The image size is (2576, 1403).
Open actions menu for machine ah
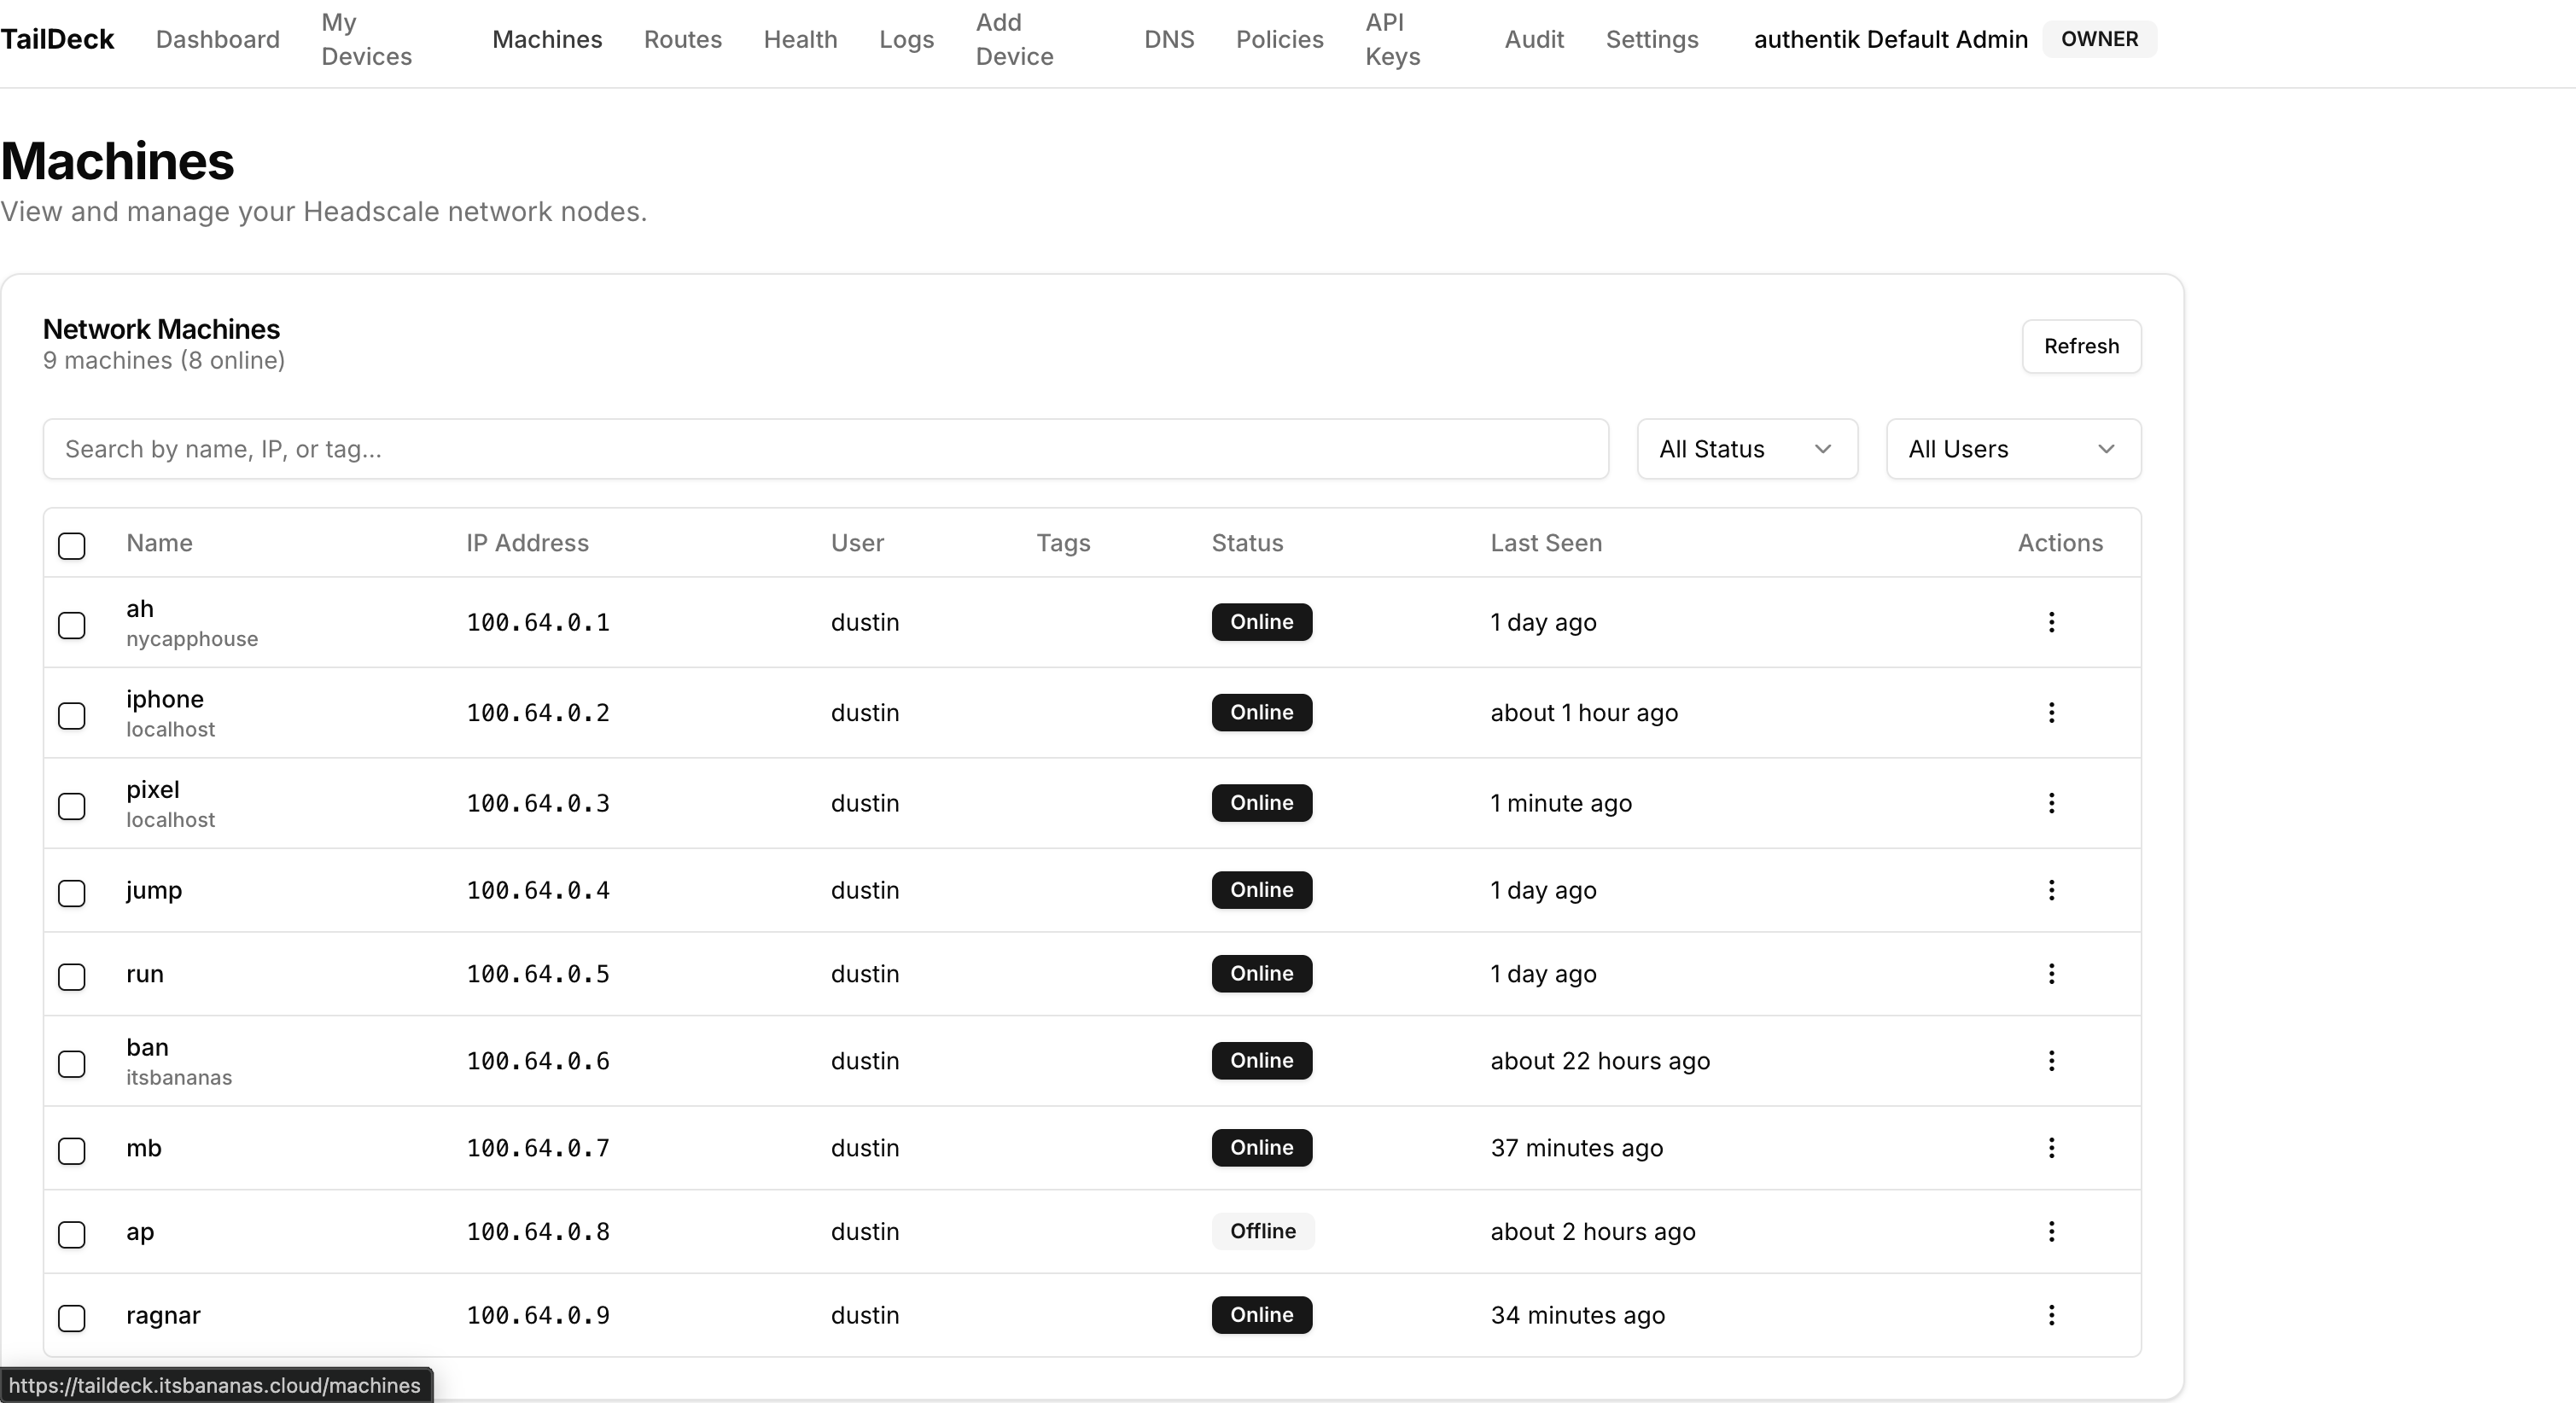2052,622
